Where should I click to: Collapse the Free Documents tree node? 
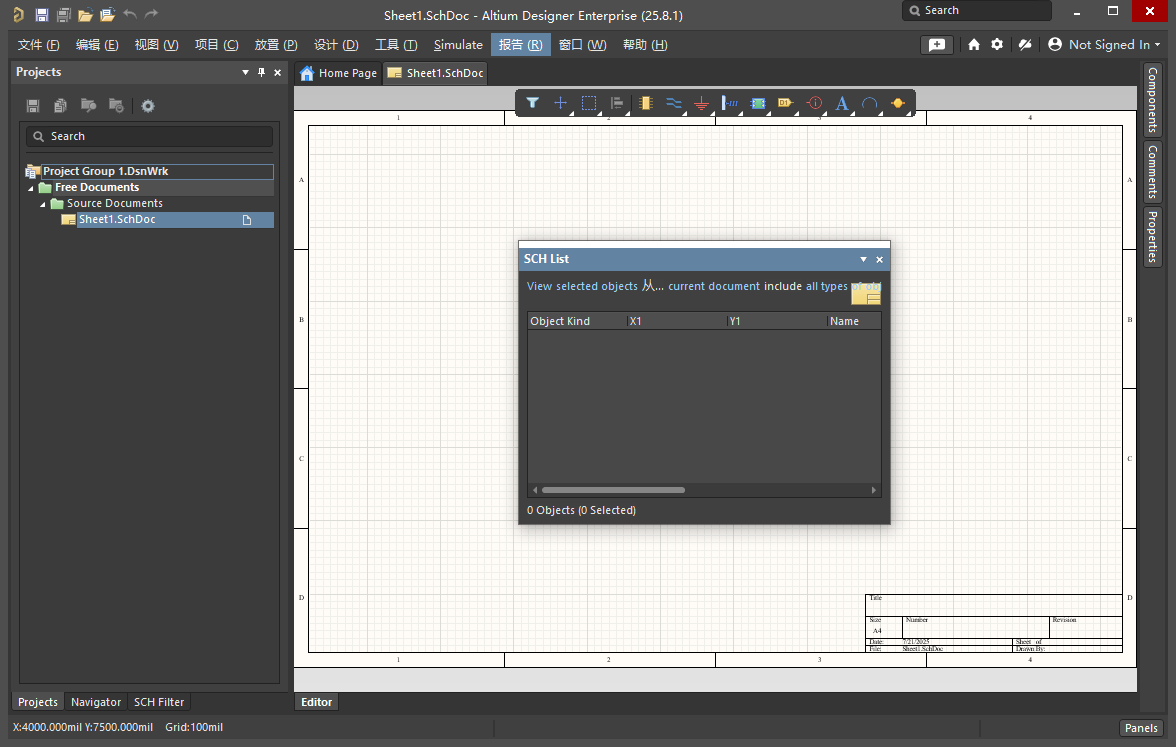click(x=31, y=188)
